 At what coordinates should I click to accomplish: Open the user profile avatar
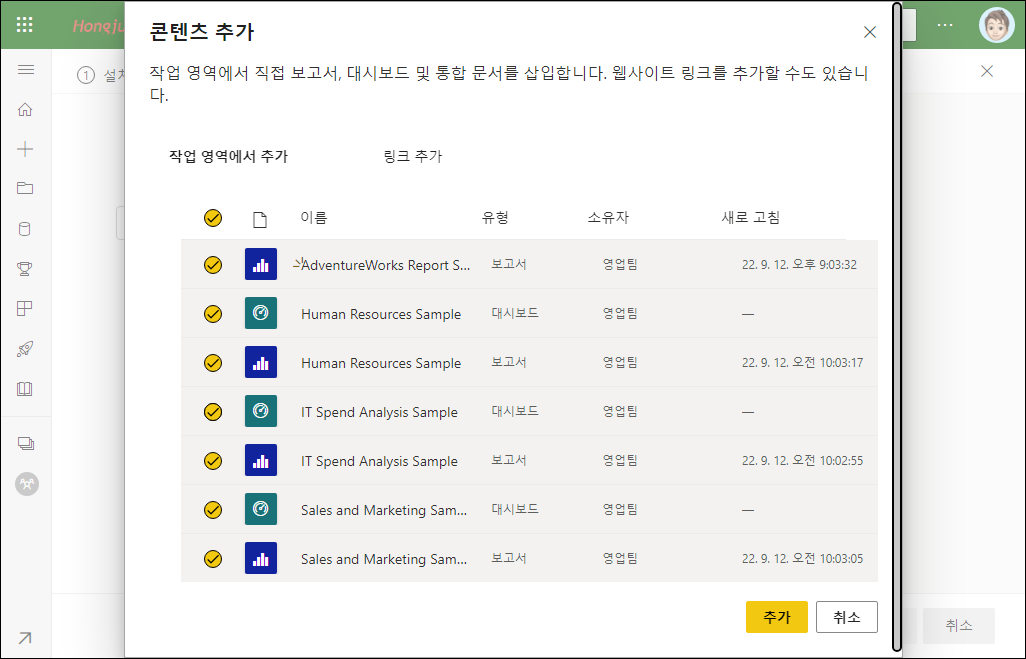tap(996, 25)
